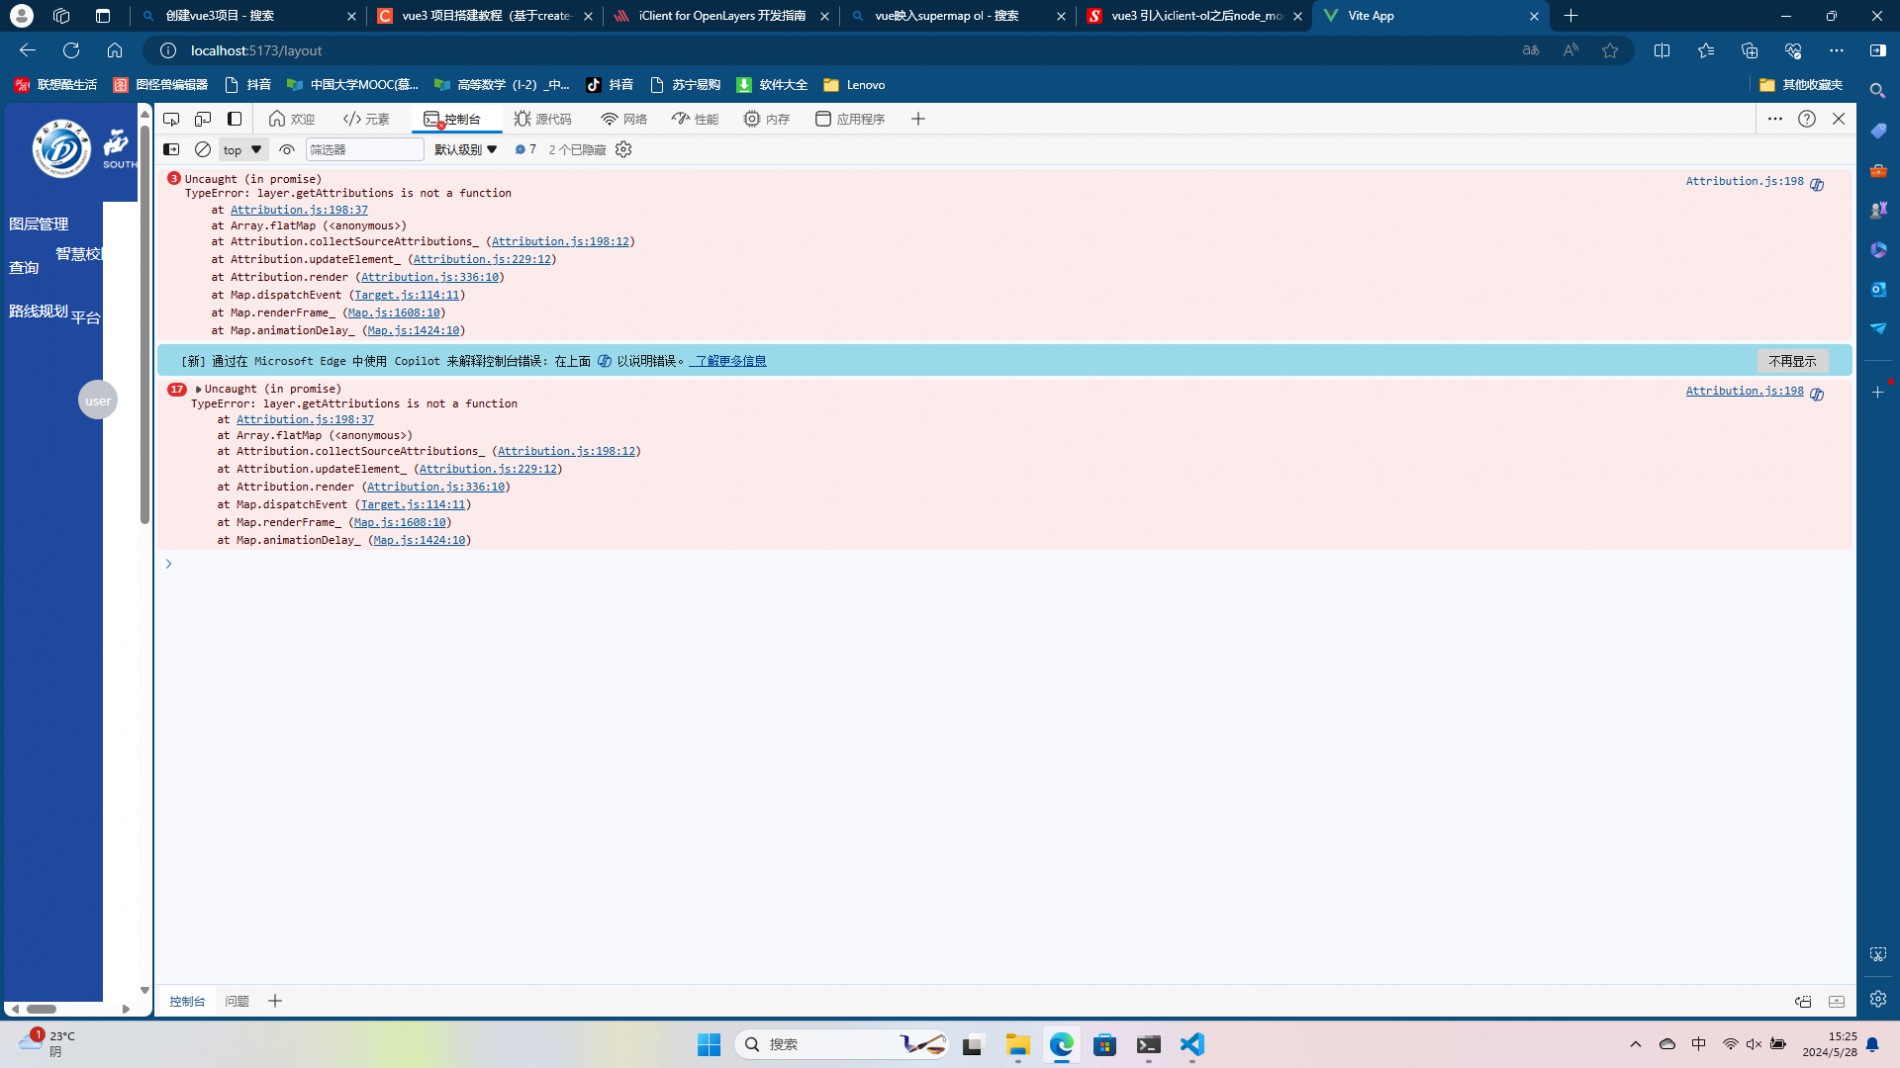Open browser settings and more menu

[x=1837, y=50]
